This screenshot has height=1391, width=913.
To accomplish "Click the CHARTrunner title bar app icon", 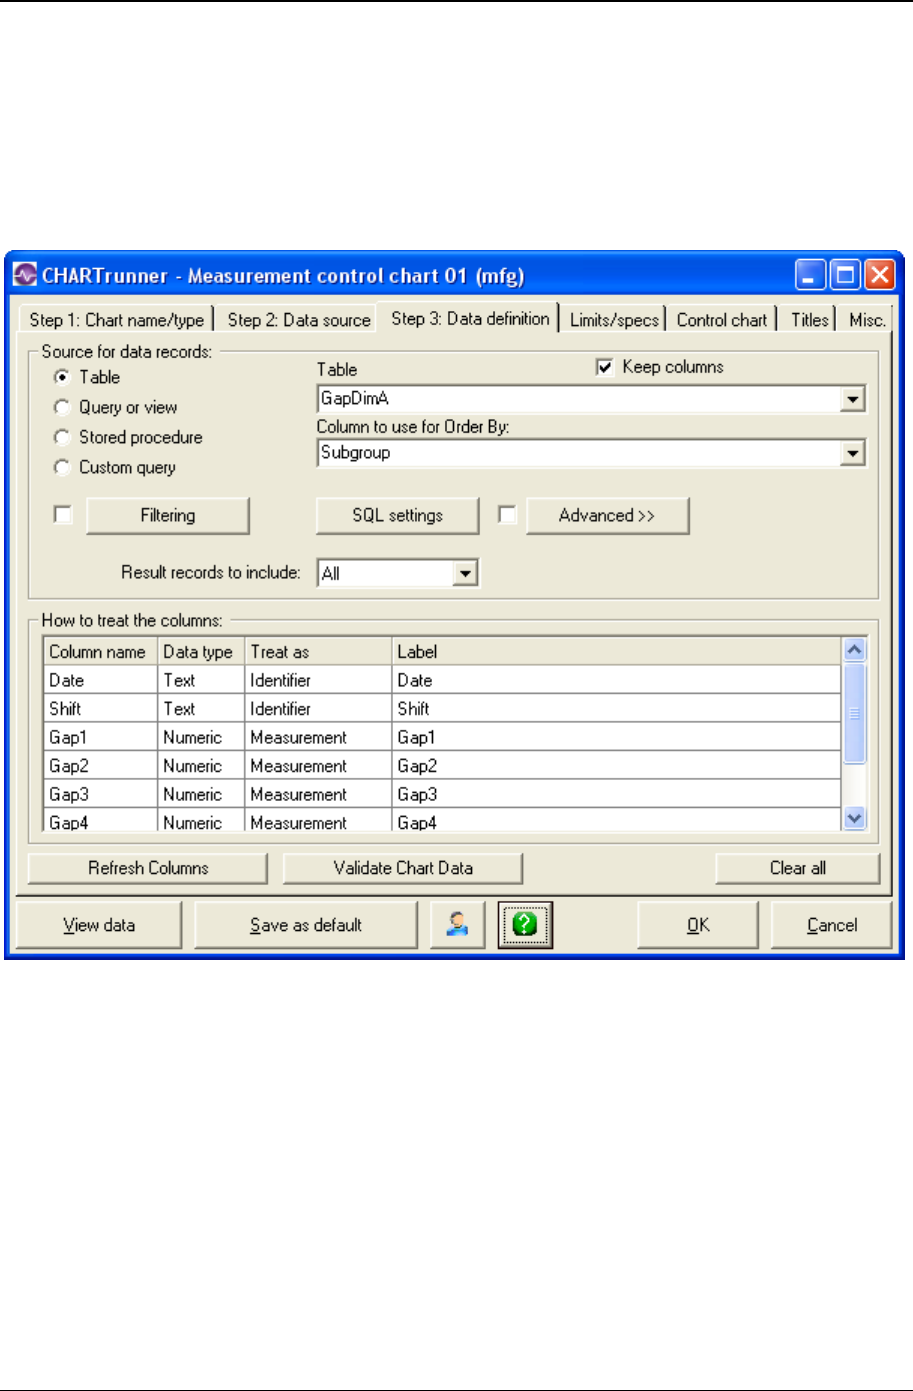I will pos(25,275).
